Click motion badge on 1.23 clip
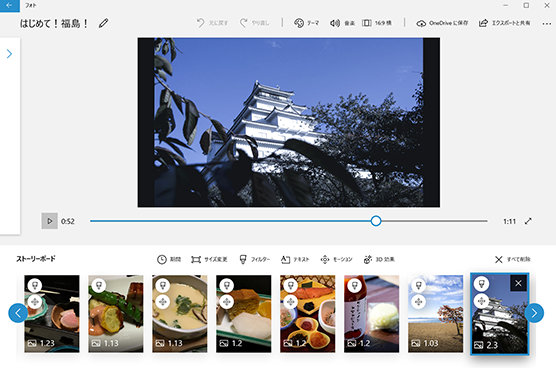 point(35,302)
